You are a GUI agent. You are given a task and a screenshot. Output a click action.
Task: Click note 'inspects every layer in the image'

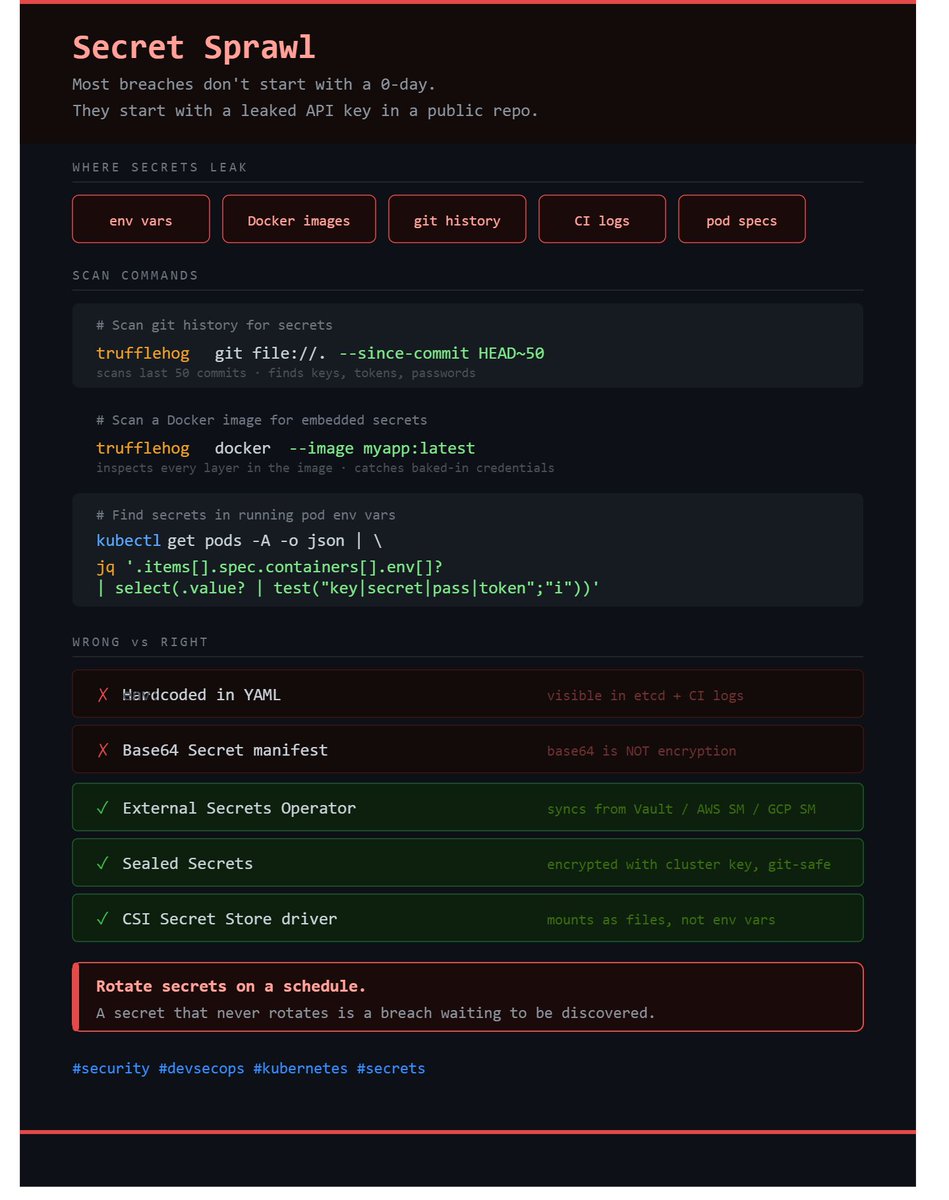(325, 468)
